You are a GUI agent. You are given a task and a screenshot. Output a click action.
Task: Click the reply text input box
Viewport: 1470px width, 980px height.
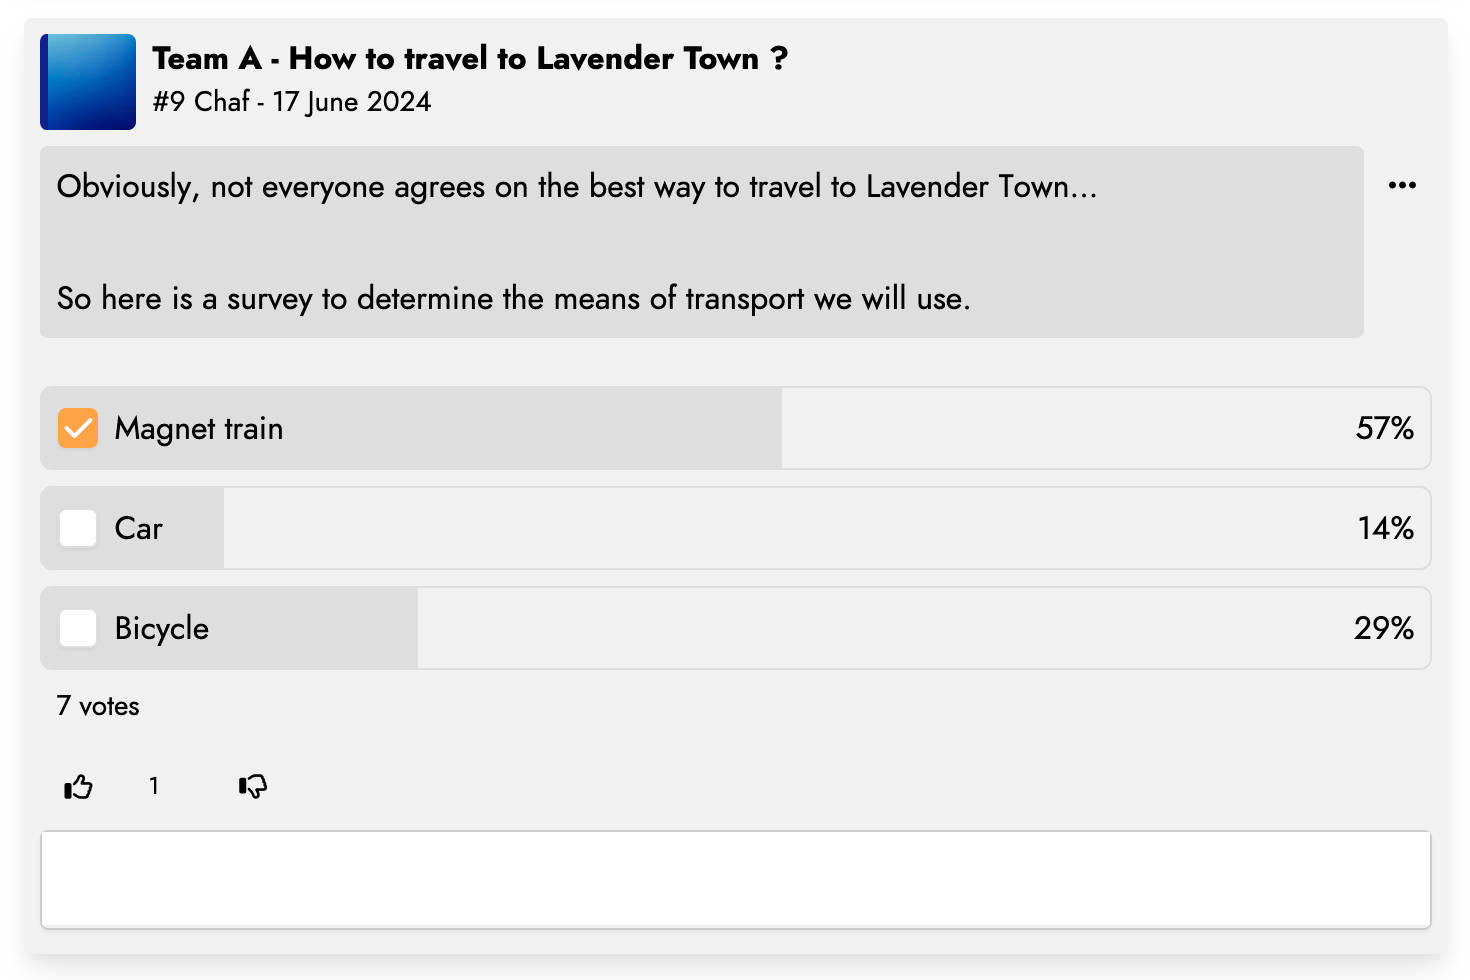(736, 879)
